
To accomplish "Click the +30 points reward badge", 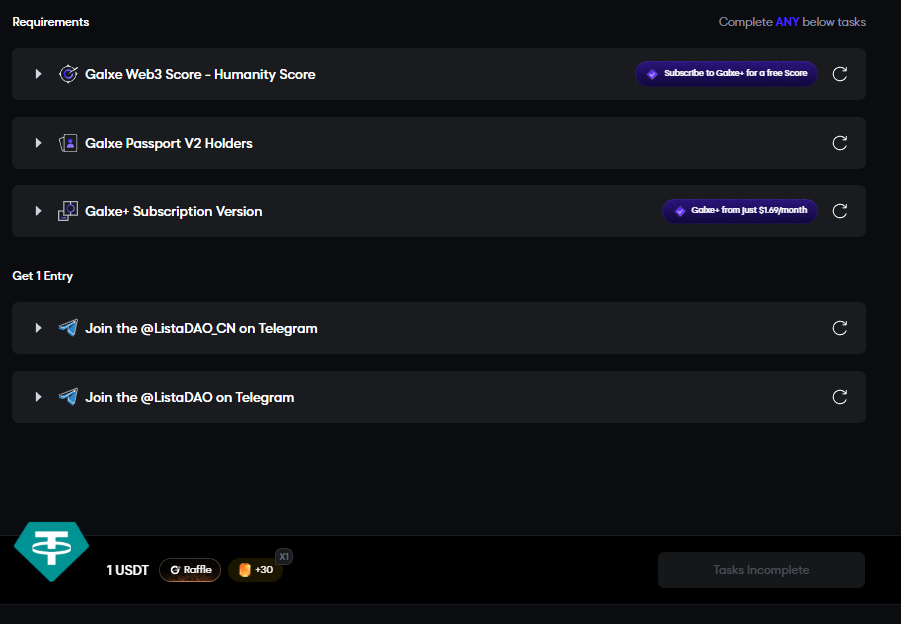I will (256, 570).
